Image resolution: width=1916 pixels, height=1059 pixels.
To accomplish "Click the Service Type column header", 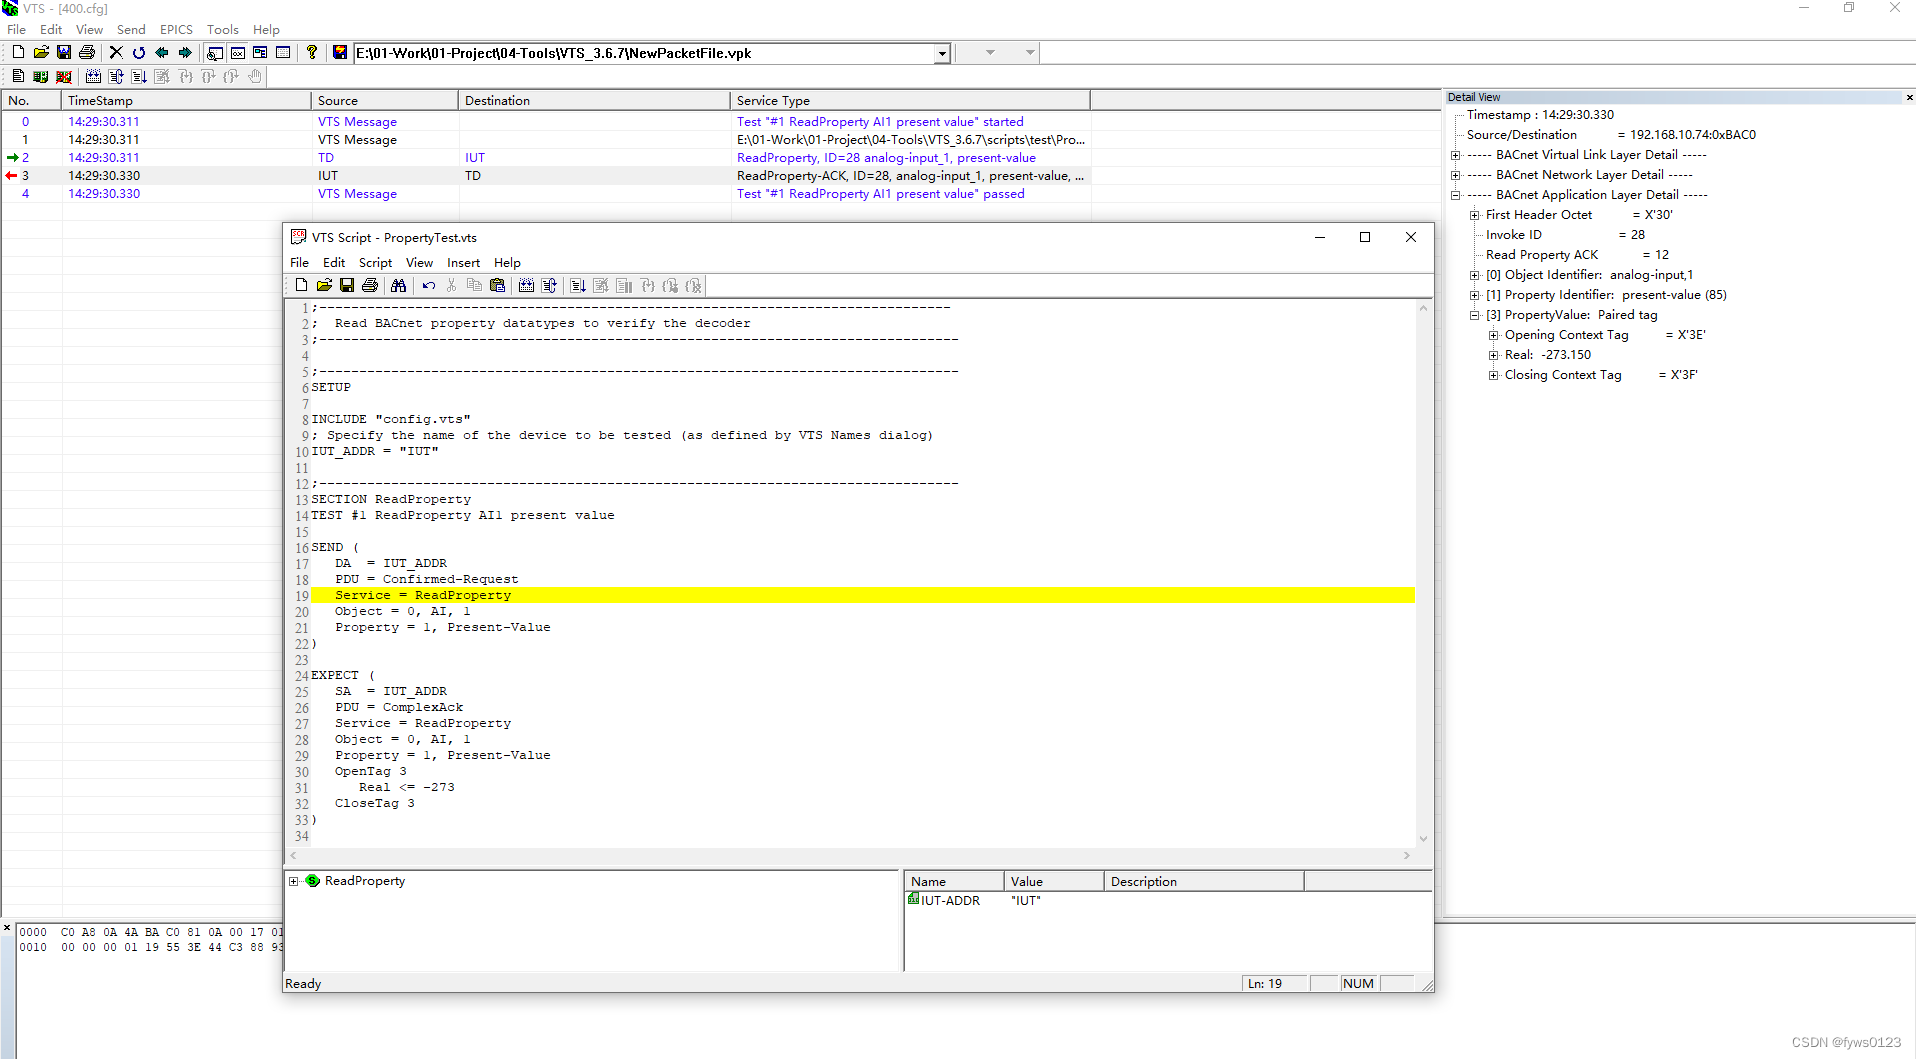I will pyautogui.click(x=910, y=100).
